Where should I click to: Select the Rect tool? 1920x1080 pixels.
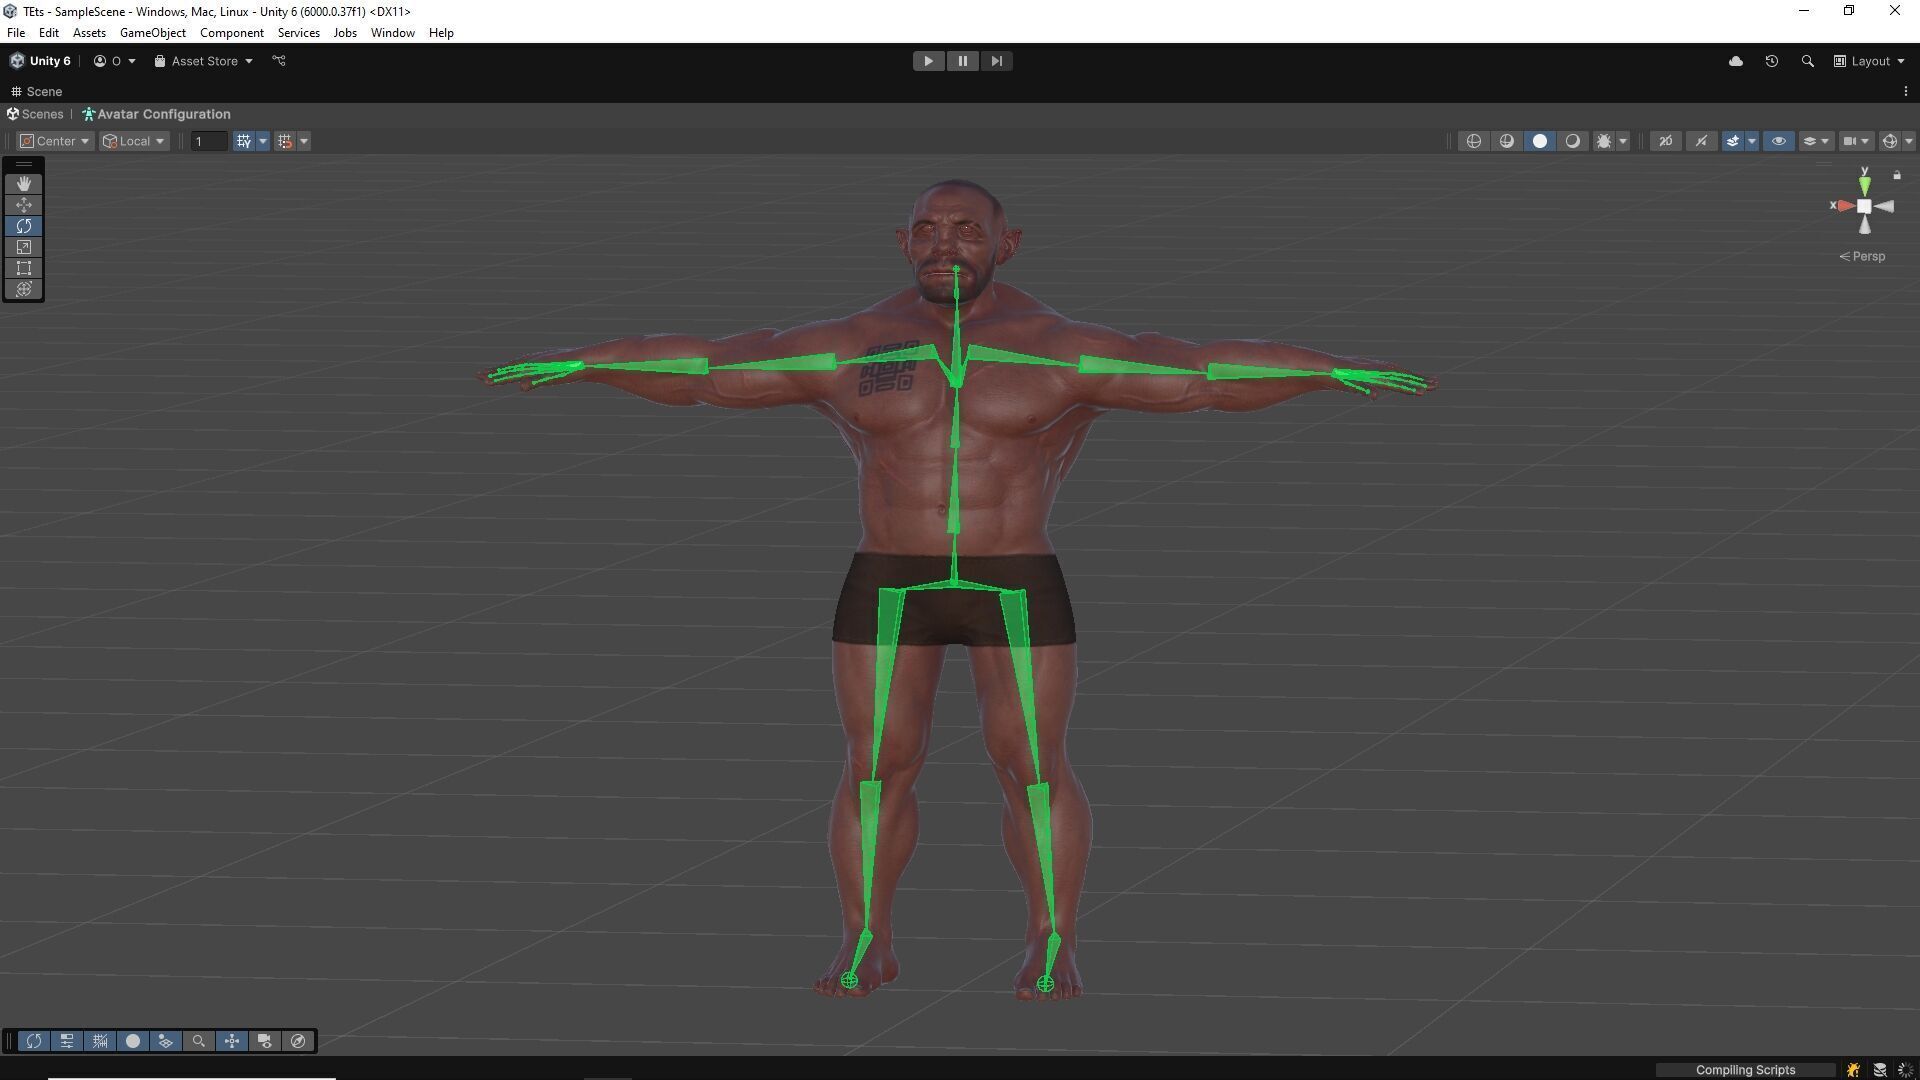[24, 268]
